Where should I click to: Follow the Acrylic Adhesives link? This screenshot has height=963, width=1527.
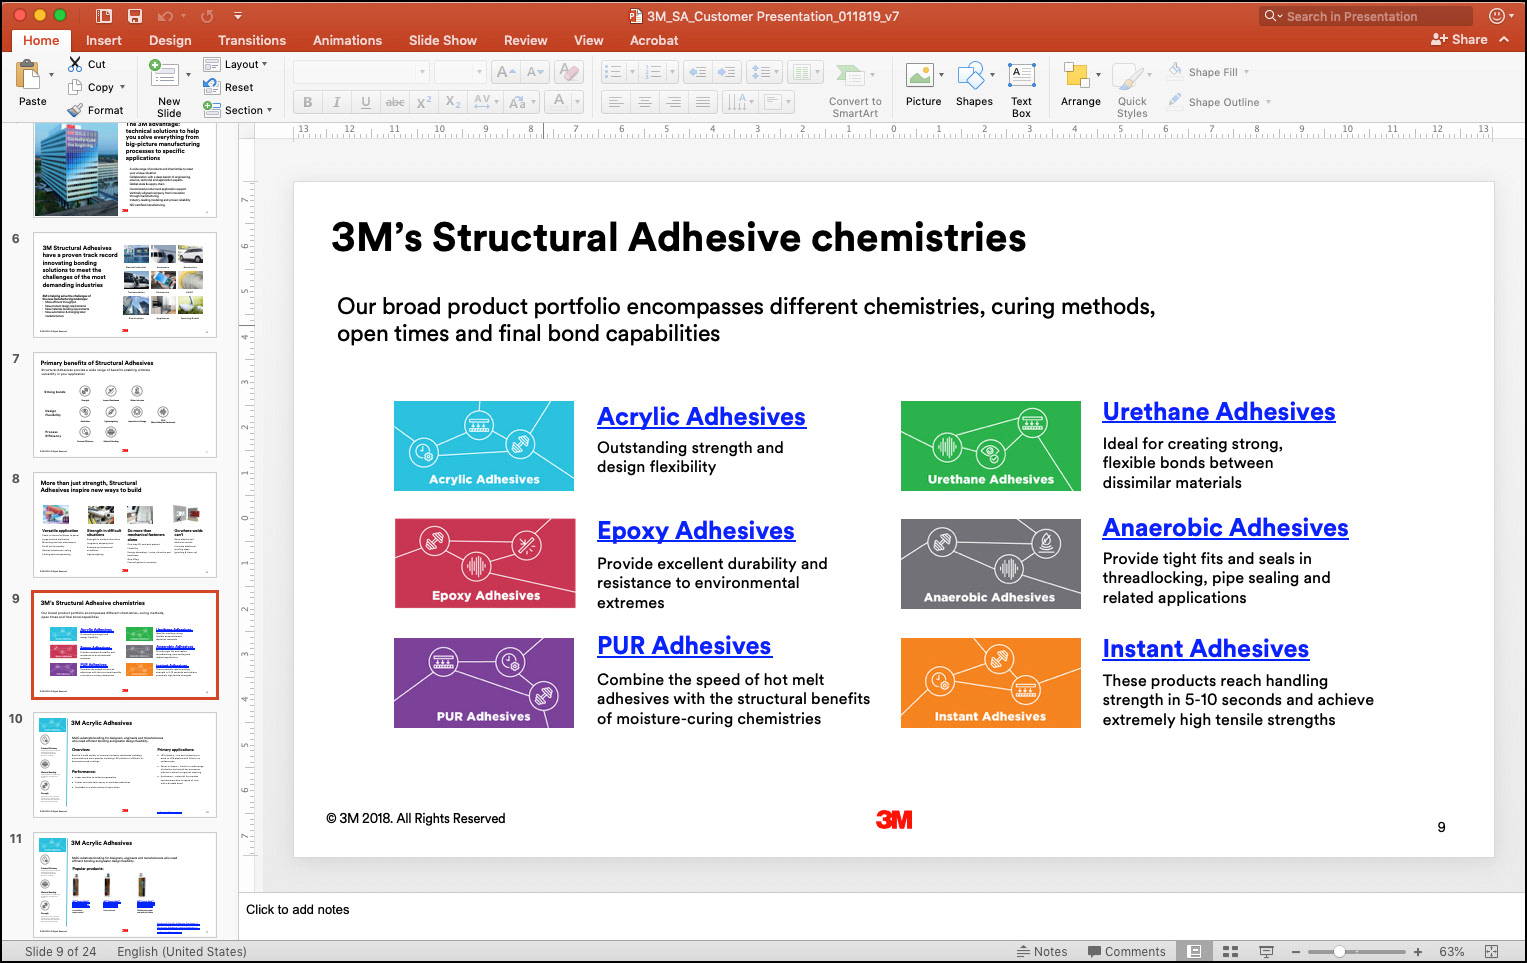coord(701,417)
